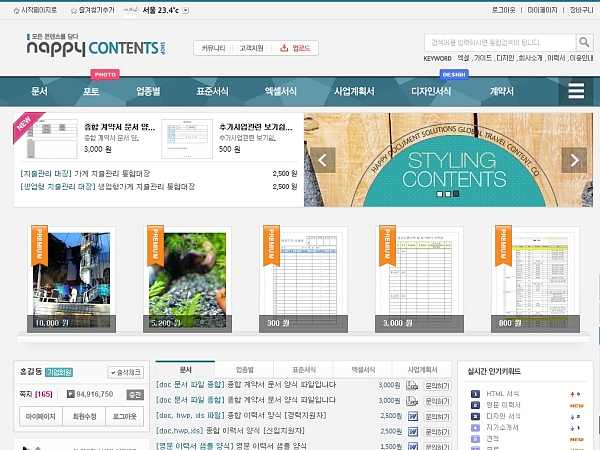
Task: Open the hamburger menu in navigation bar
Action: point(576,91)
